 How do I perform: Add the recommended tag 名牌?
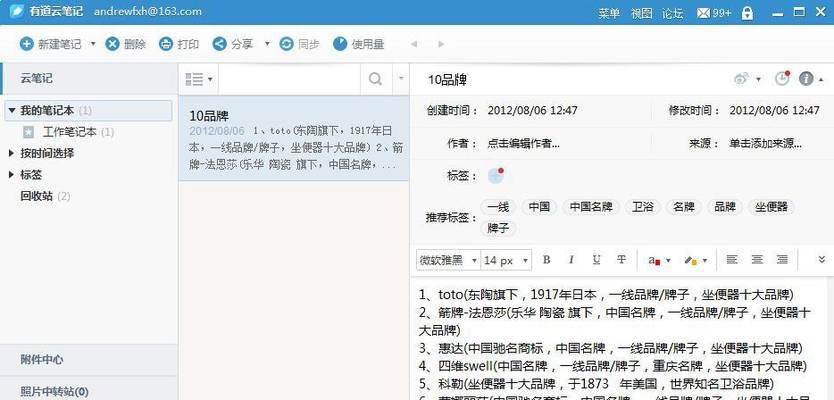[x=683, y=207]
